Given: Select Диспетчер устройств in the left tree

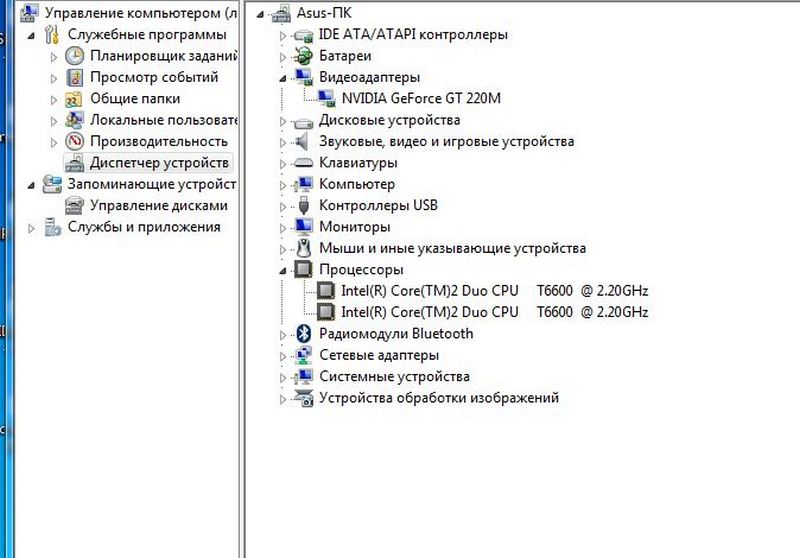Looking at the screenshot, I should [159, 162].
